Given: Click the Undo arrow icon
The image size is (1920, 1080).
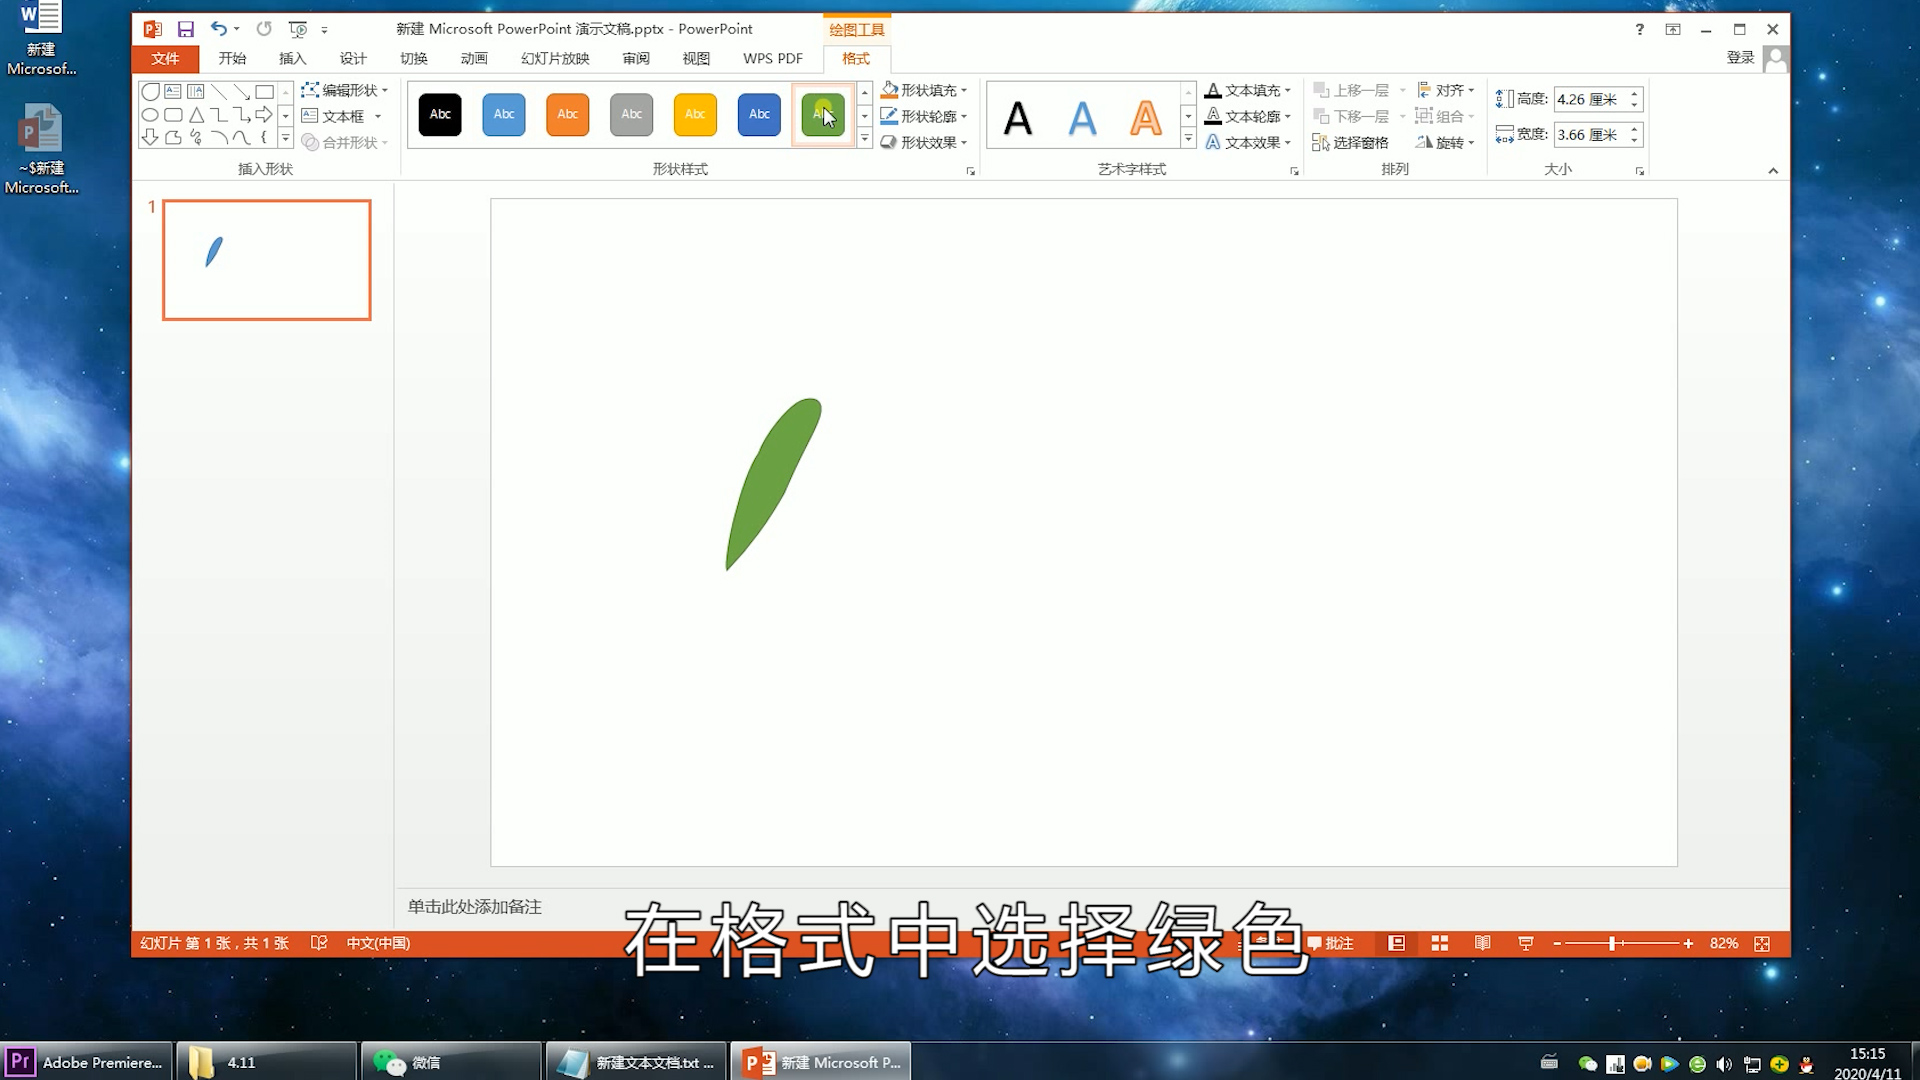Looking at the screenshot, I should (x=218, y=29).
